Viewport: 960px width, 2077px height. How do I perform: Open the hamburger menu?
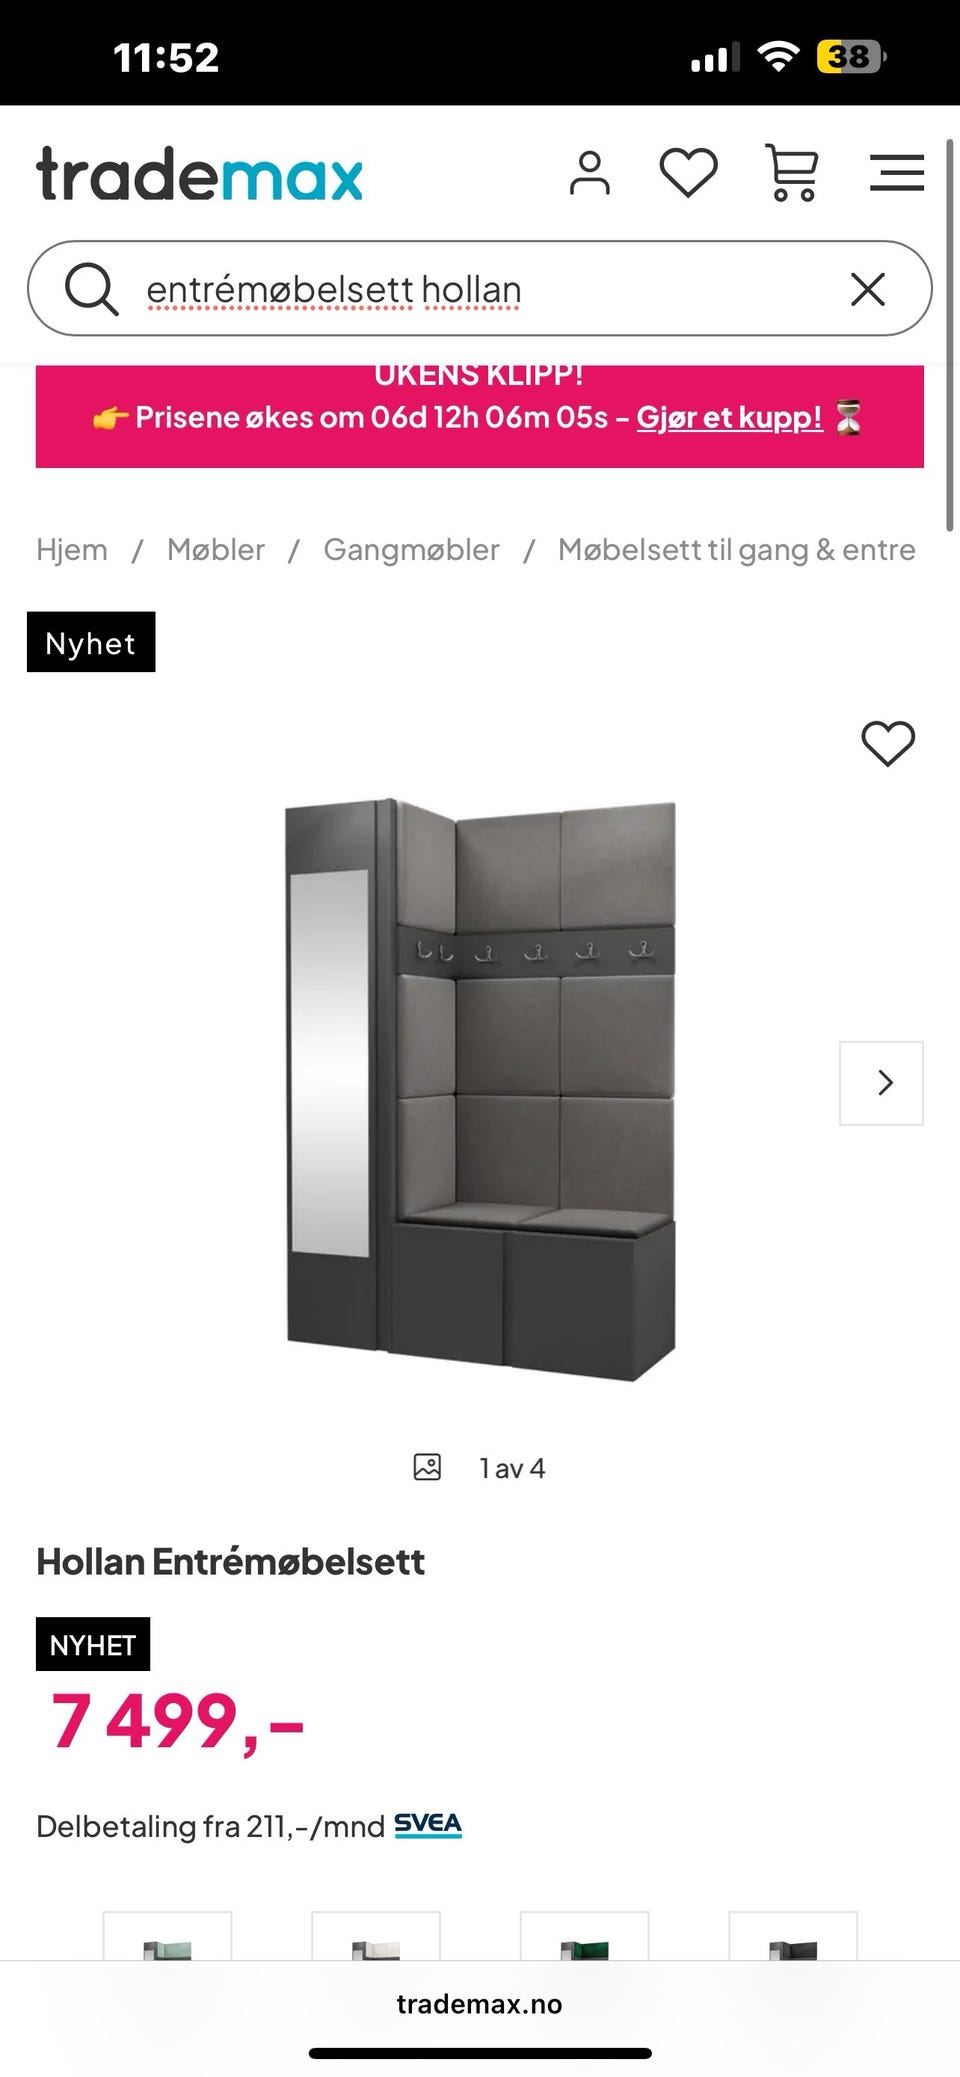896,173
